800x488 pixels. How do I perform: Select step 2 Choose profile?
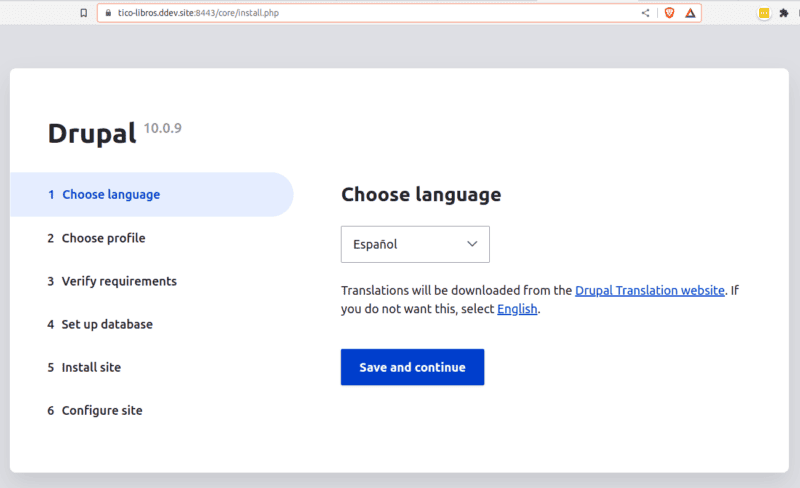point(96,238)
